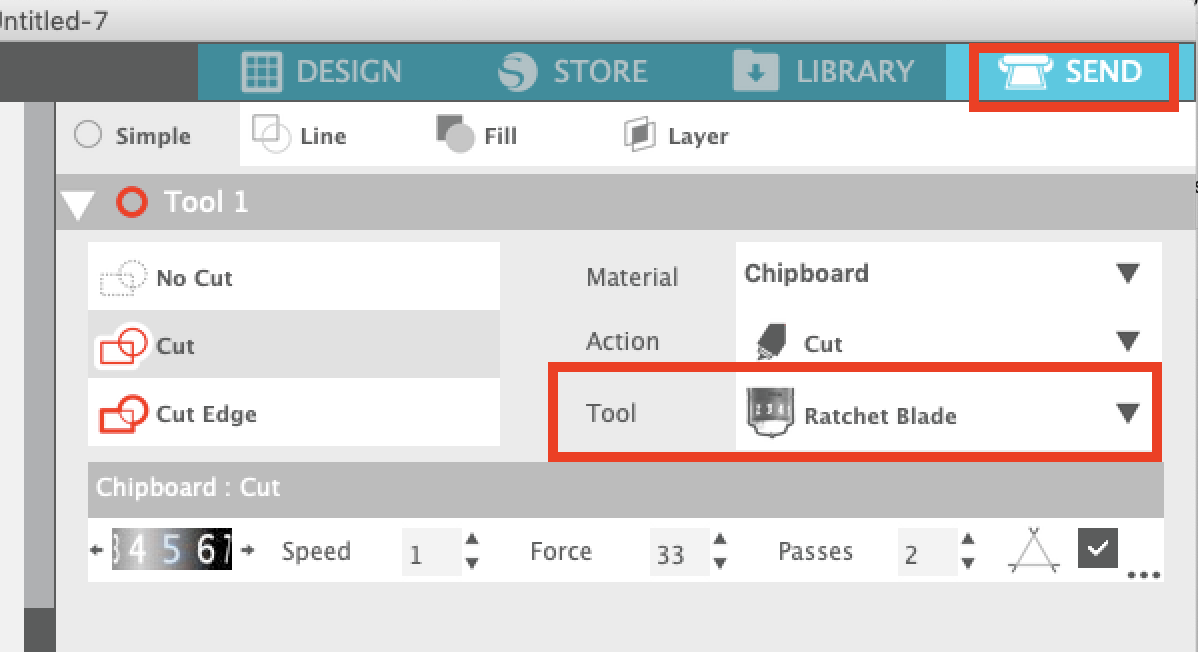The image size is (1198, 652).
Task: Click the blade icon beside Cut action
Action: [x=769, y=341]
